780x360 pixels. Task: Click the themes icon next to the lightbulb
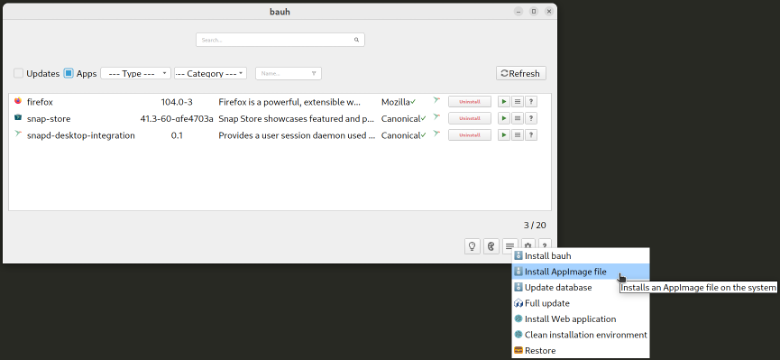pyautogui.click(x=491, y=246)
